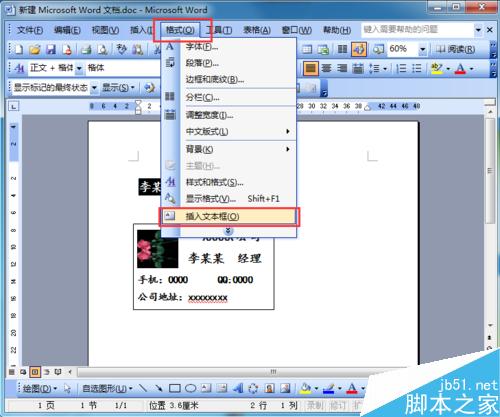Viewport: 500px width, 417px height.
Task: Open the 显示(S) reviewing menu
Action: pyautogui.click(x=118, y=88)
